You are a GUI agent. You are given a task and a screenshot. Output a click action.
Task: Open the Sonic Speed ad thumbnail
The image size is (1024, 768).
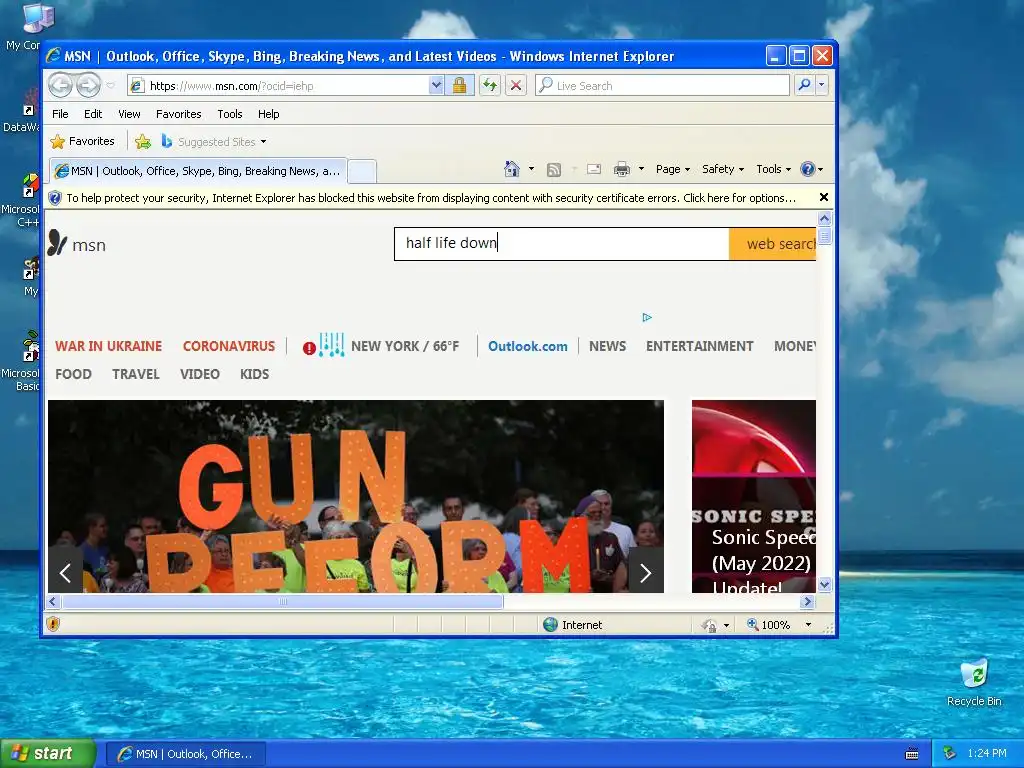[754, 496]
